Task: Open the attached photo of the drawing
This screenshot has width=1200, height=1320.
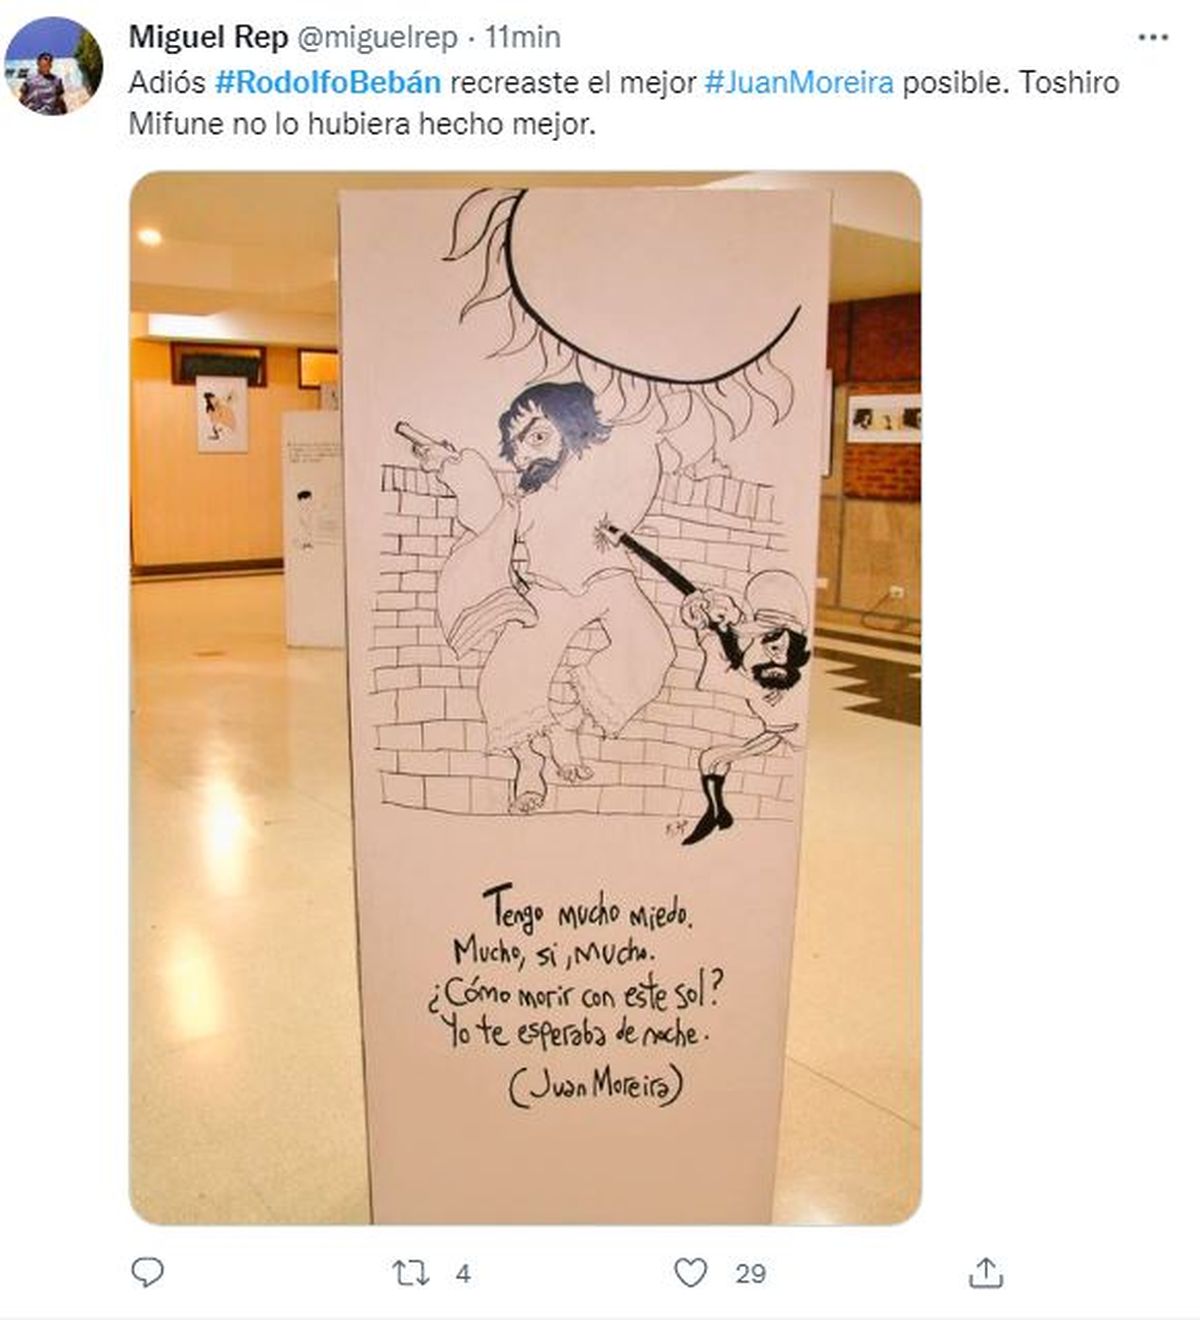Action: 525,698
